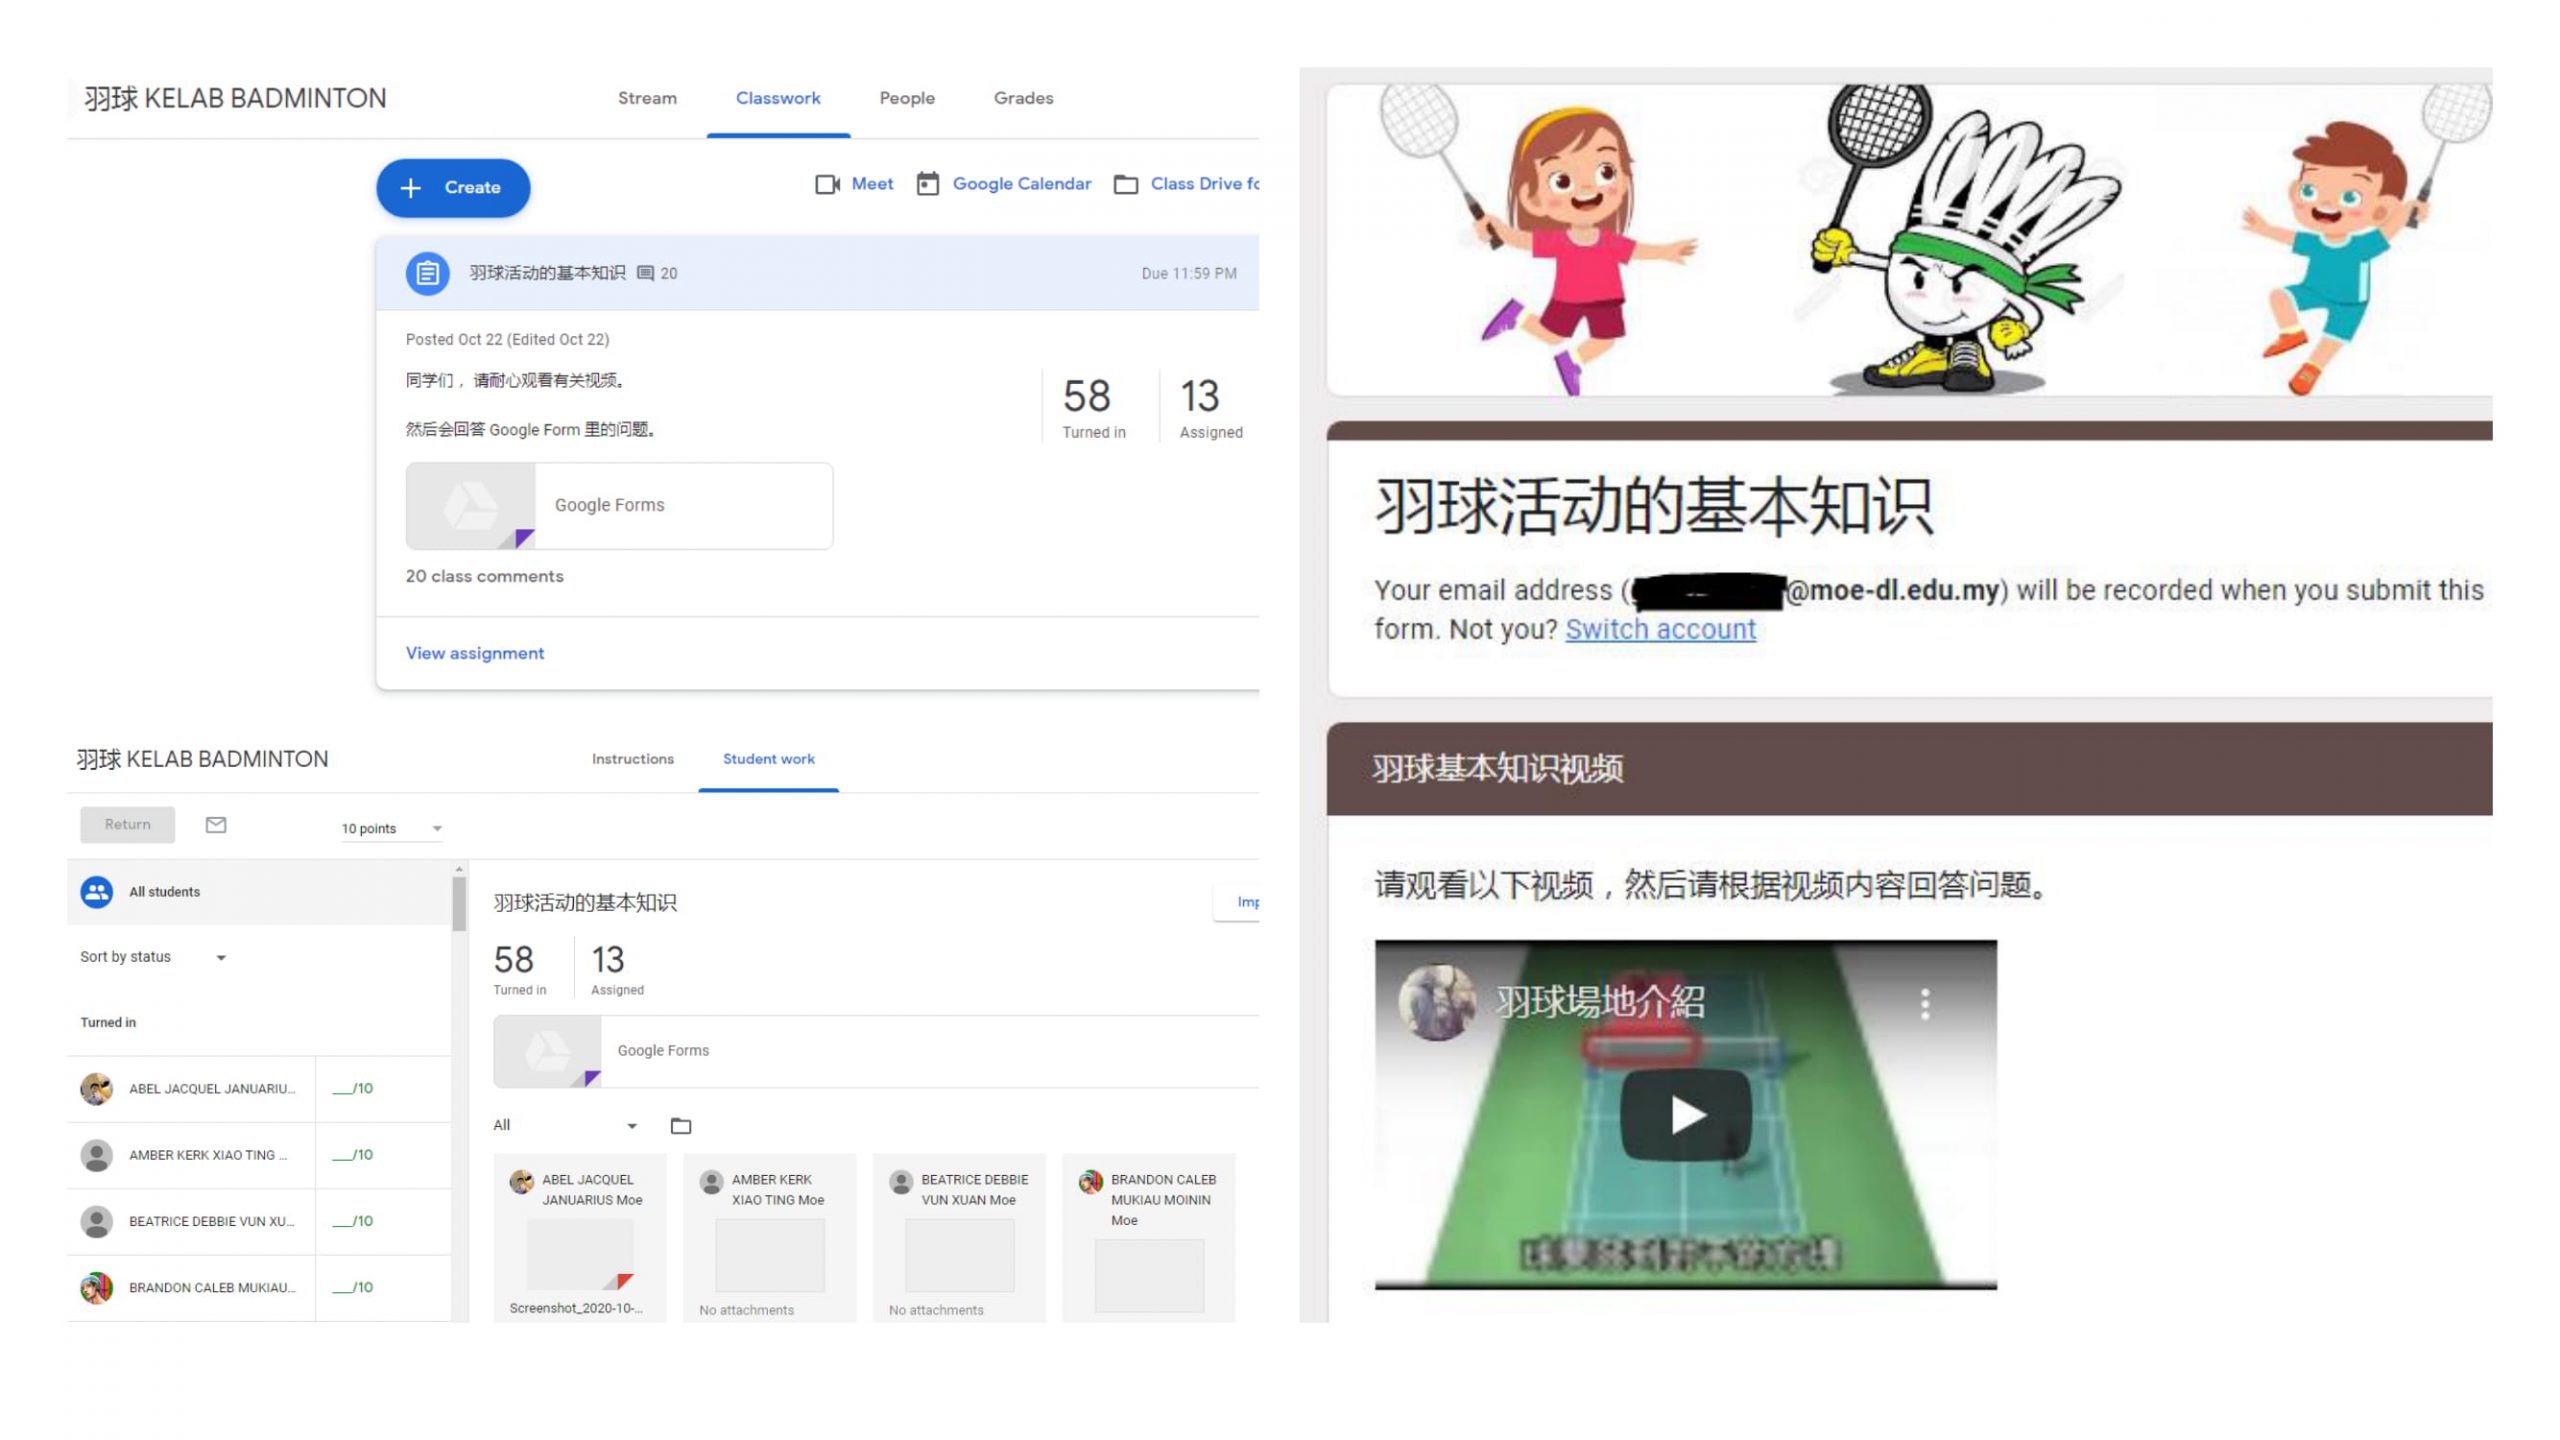Image resolution: width=2560 pixels, height=1440 pixels.
Task: Open the Google Calendar icon
Action: pos(928,184)
